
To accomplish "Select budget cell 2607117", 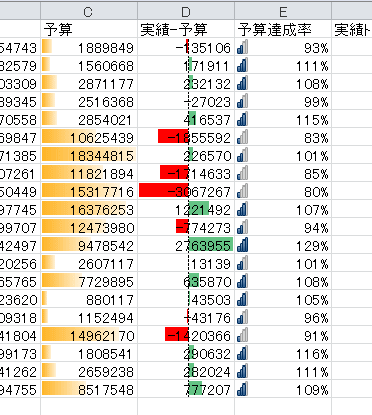I will point(89,263).
